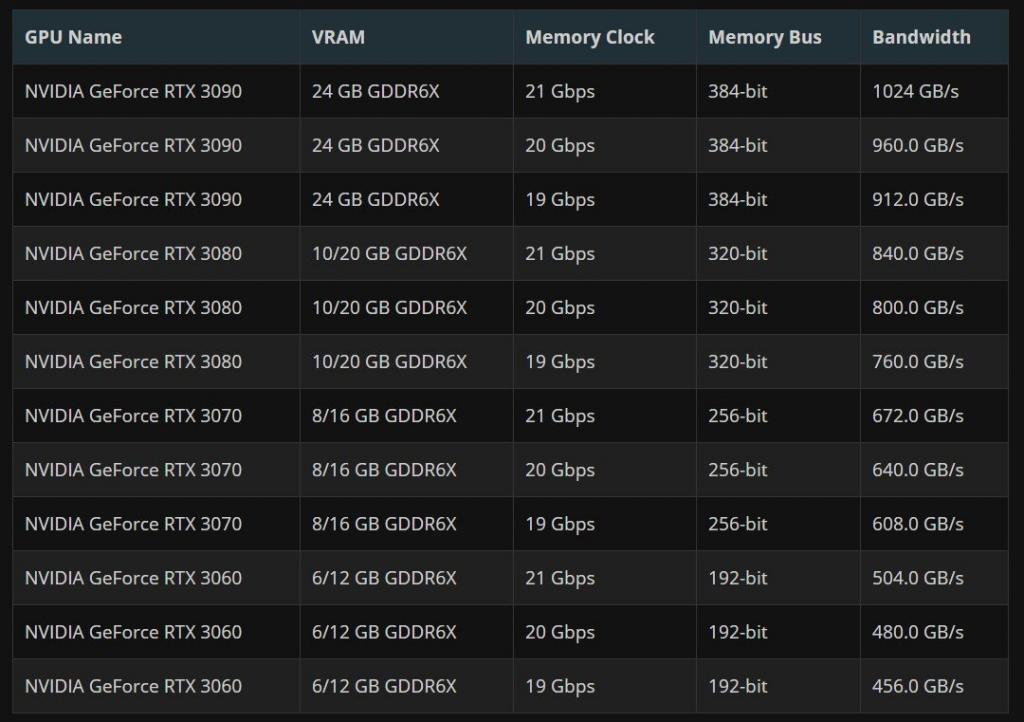Click the 800.0 GB/s bandwidth value

917,307
